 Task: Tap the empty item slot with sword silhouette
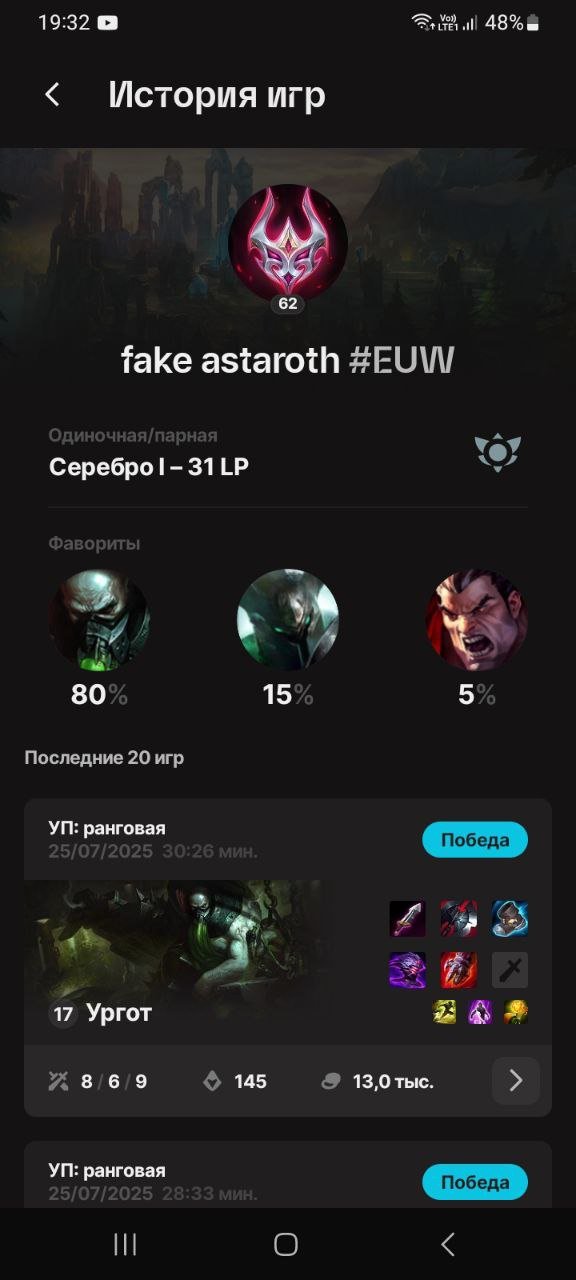coord(510,969)
